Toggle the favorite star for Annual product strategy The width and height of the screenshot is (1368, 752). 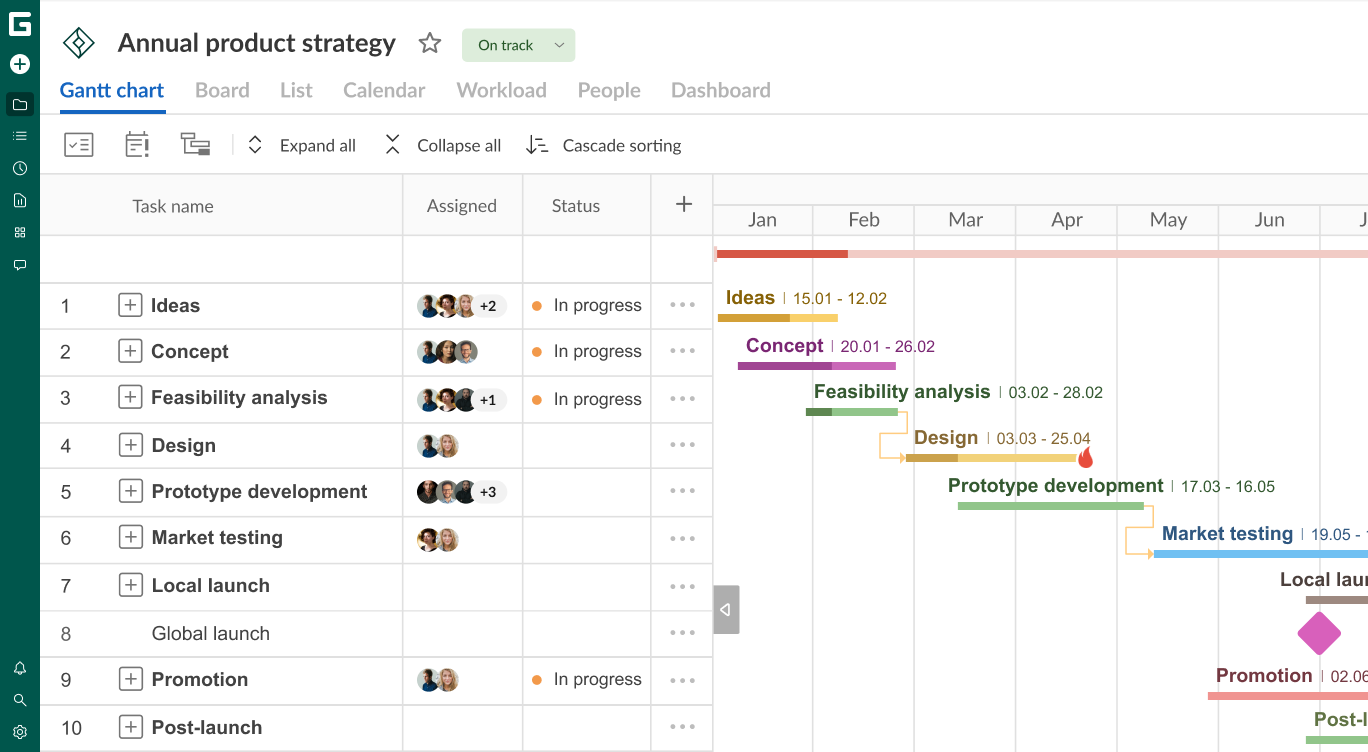click(429, 43)
